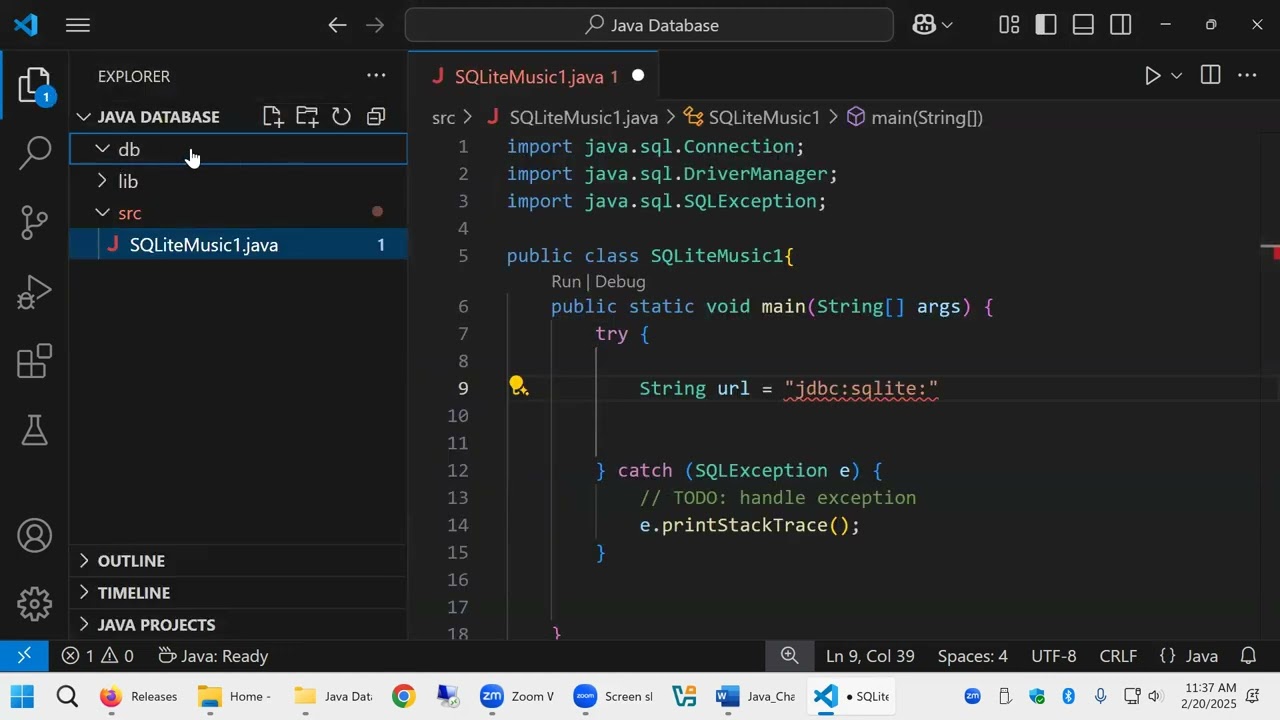Click the New File icon in Explorer

(x=273, y=117)
